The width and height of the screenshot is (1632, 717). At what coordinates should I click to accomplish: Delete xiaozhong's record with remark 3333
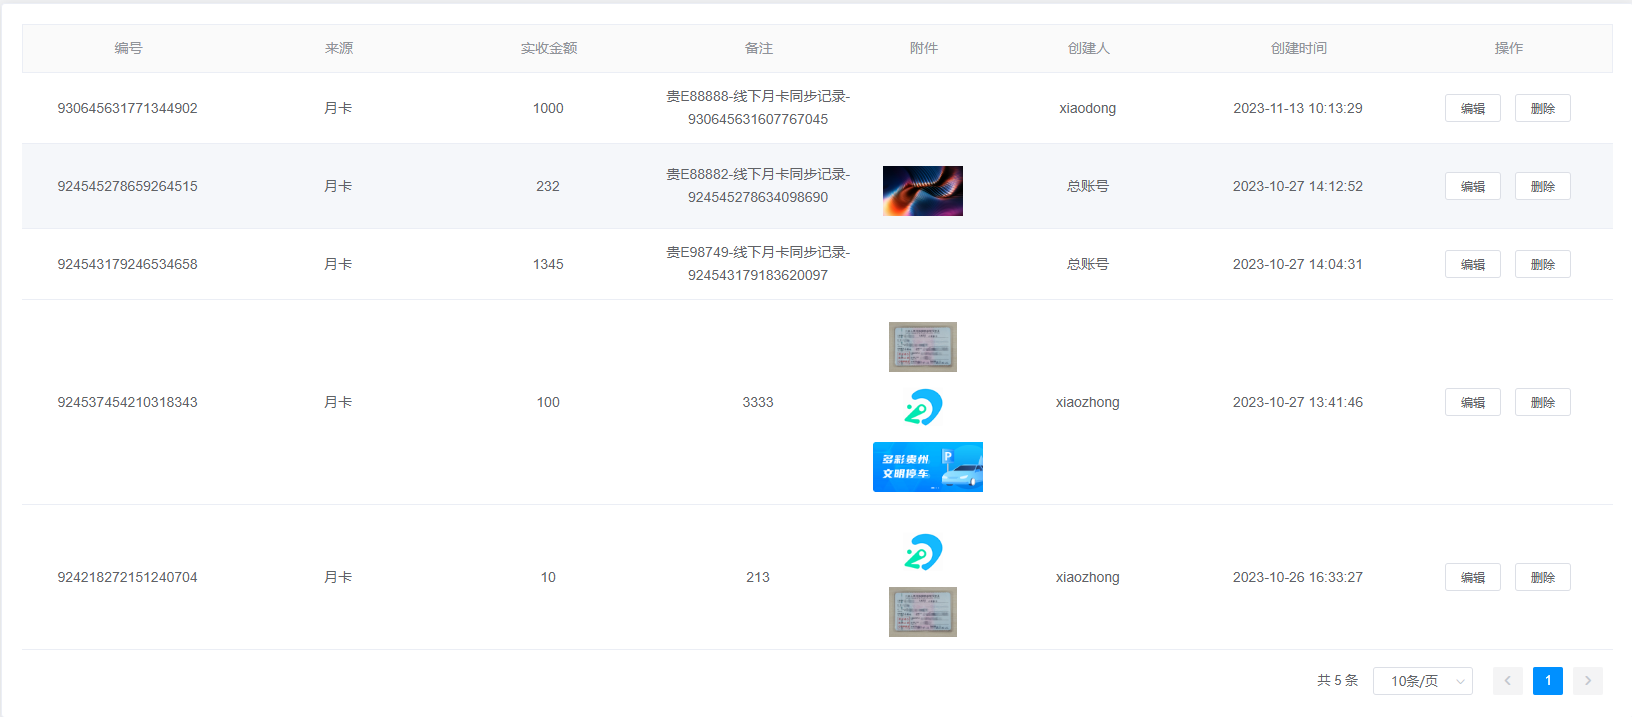coord(1542,402)
